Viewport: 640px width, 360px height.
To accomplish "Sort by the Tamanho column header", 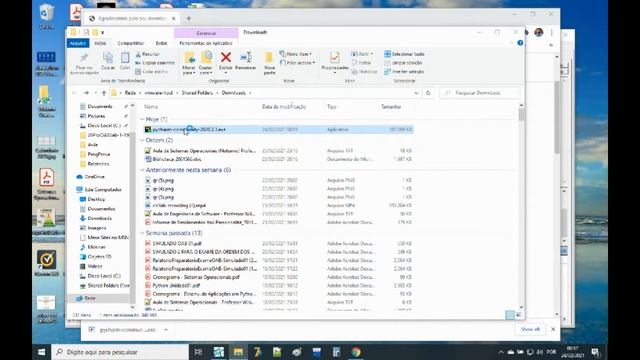I will point(391,107).
